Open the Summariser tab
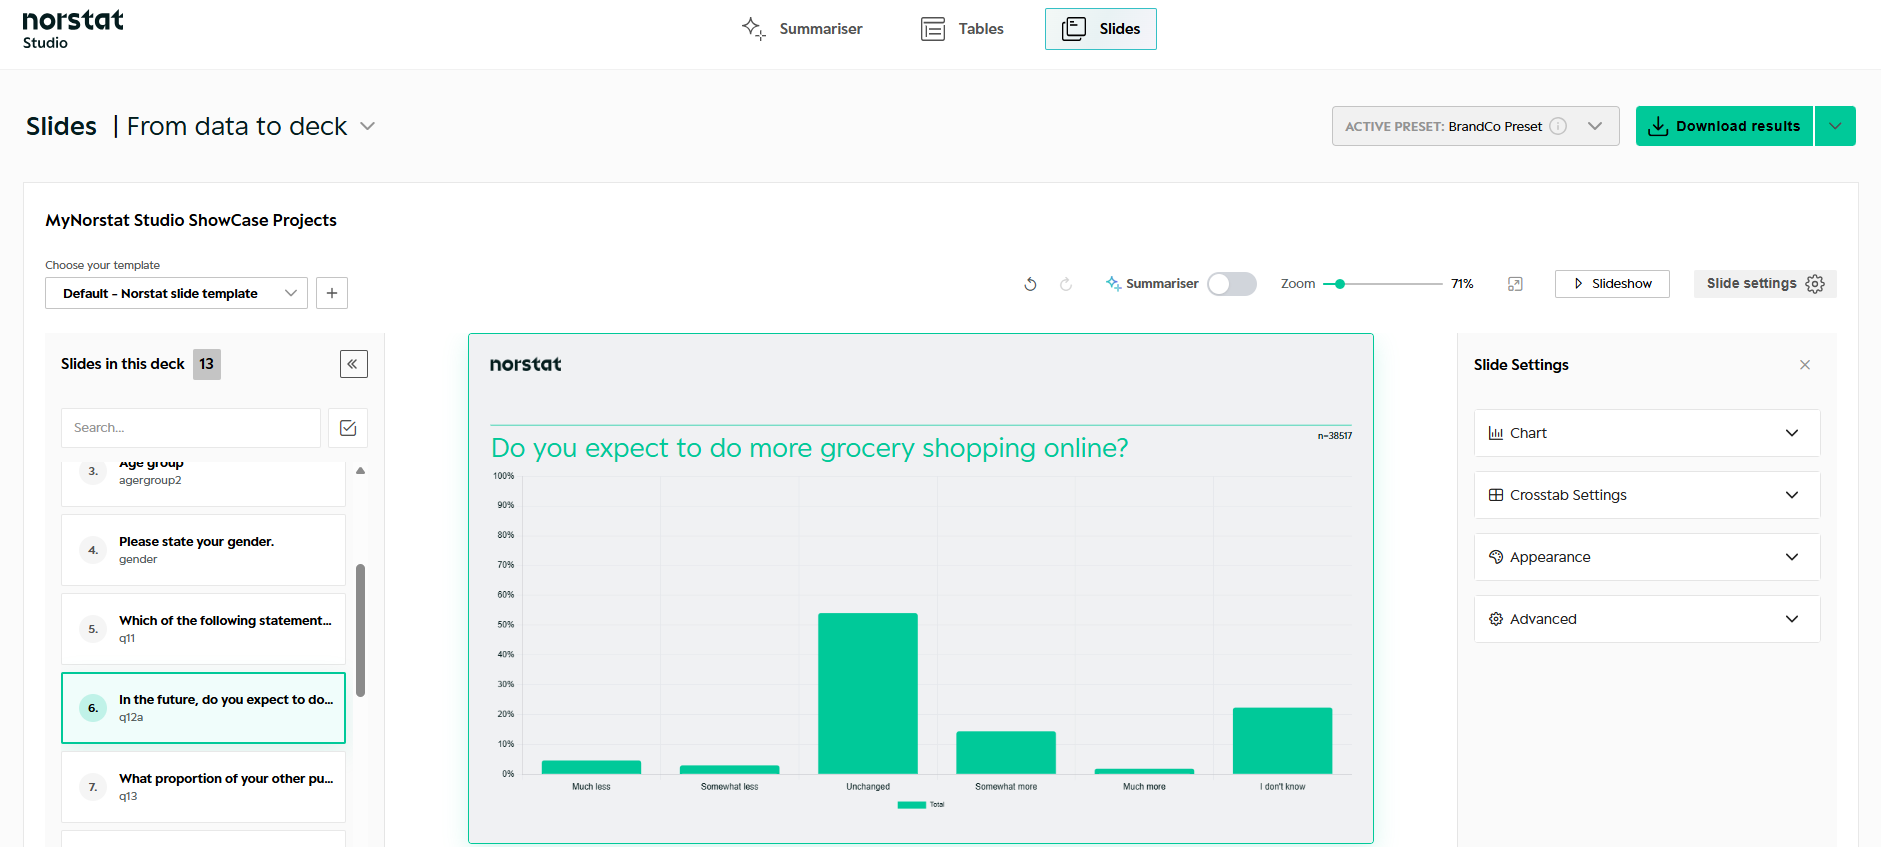The image size is (1881, 847). pos(802,29)
